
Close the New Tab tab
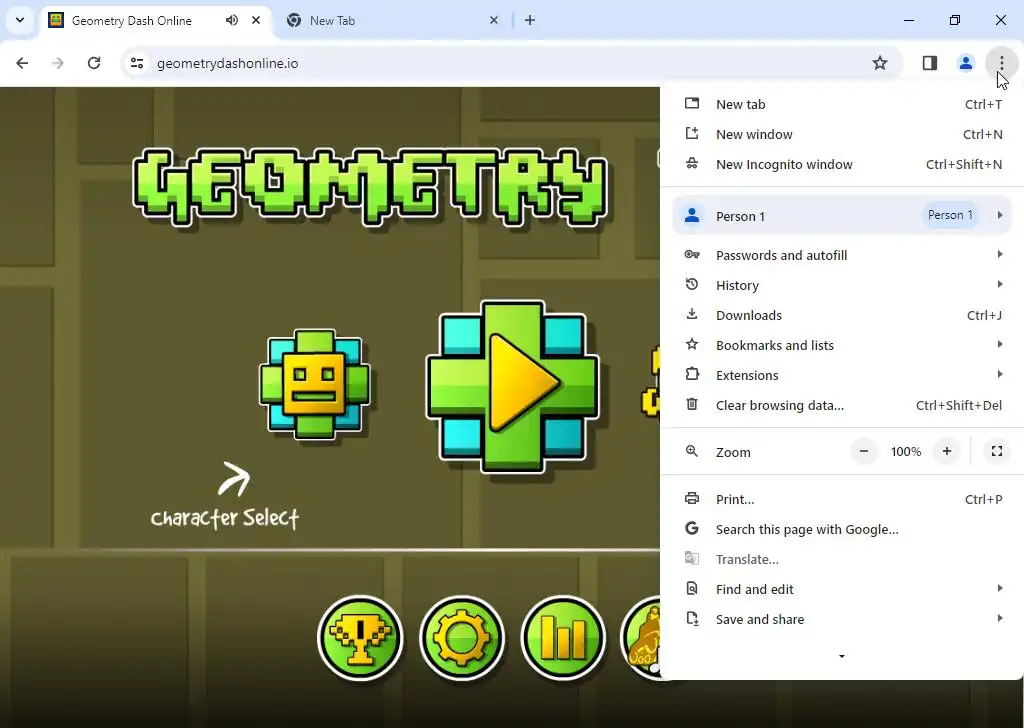[494, 20]
